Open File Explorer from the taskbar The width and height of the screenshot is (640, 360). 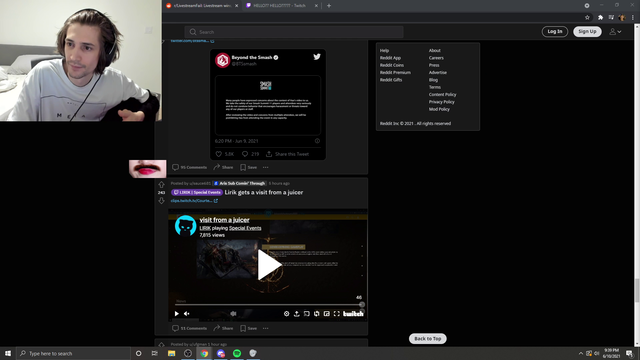tap(171, 353)
